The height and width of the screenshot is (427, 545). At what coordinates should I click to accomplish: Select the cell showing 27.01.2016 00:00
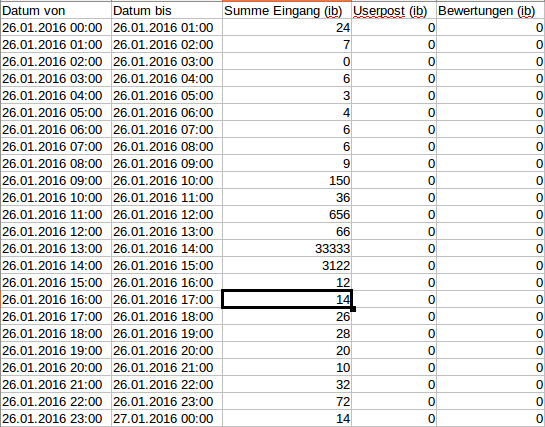point(167,419)
